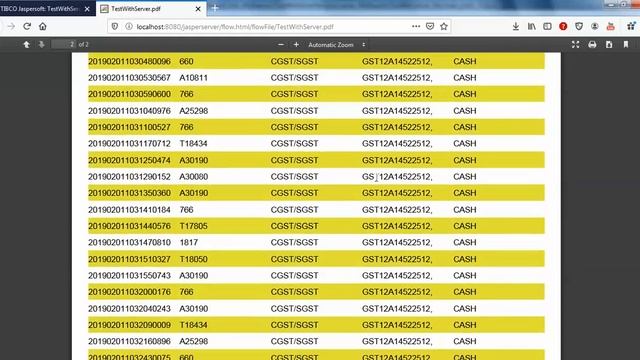Click the A30080 cell
The image size is (640, 360).
point(193,176)
